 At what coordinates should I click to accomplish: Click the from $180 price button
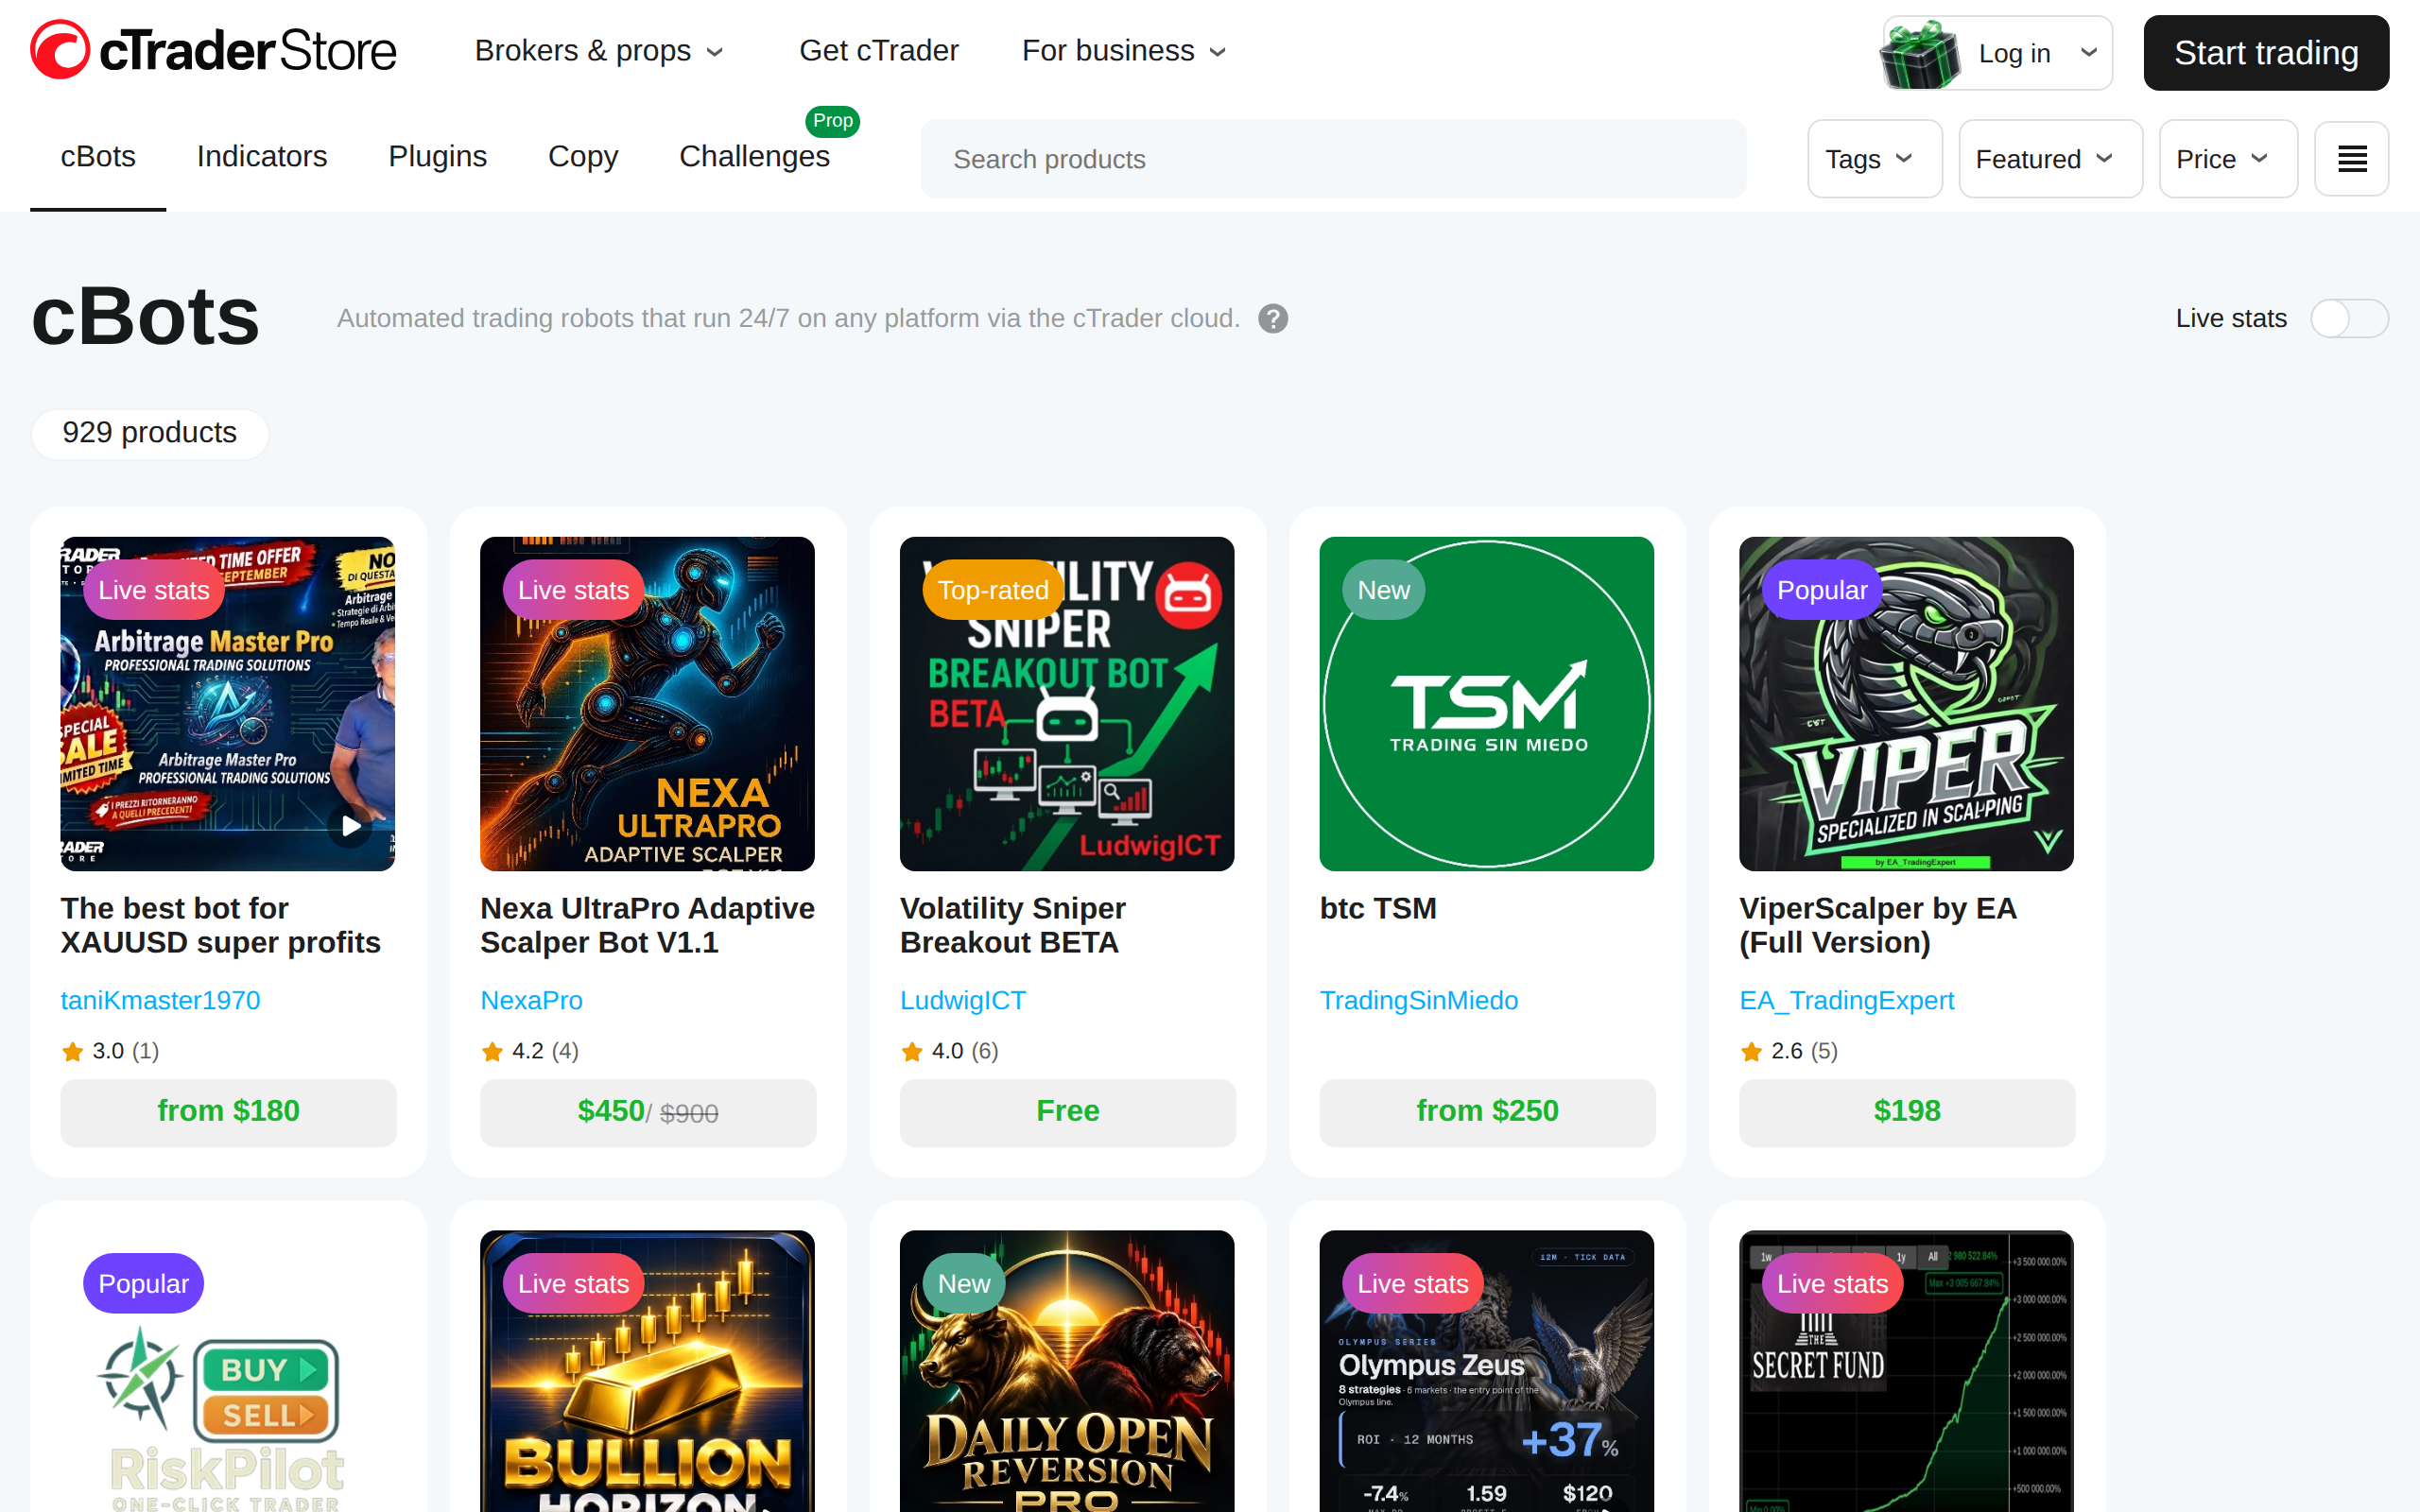pyautogui.click(x=228, y=1111)
